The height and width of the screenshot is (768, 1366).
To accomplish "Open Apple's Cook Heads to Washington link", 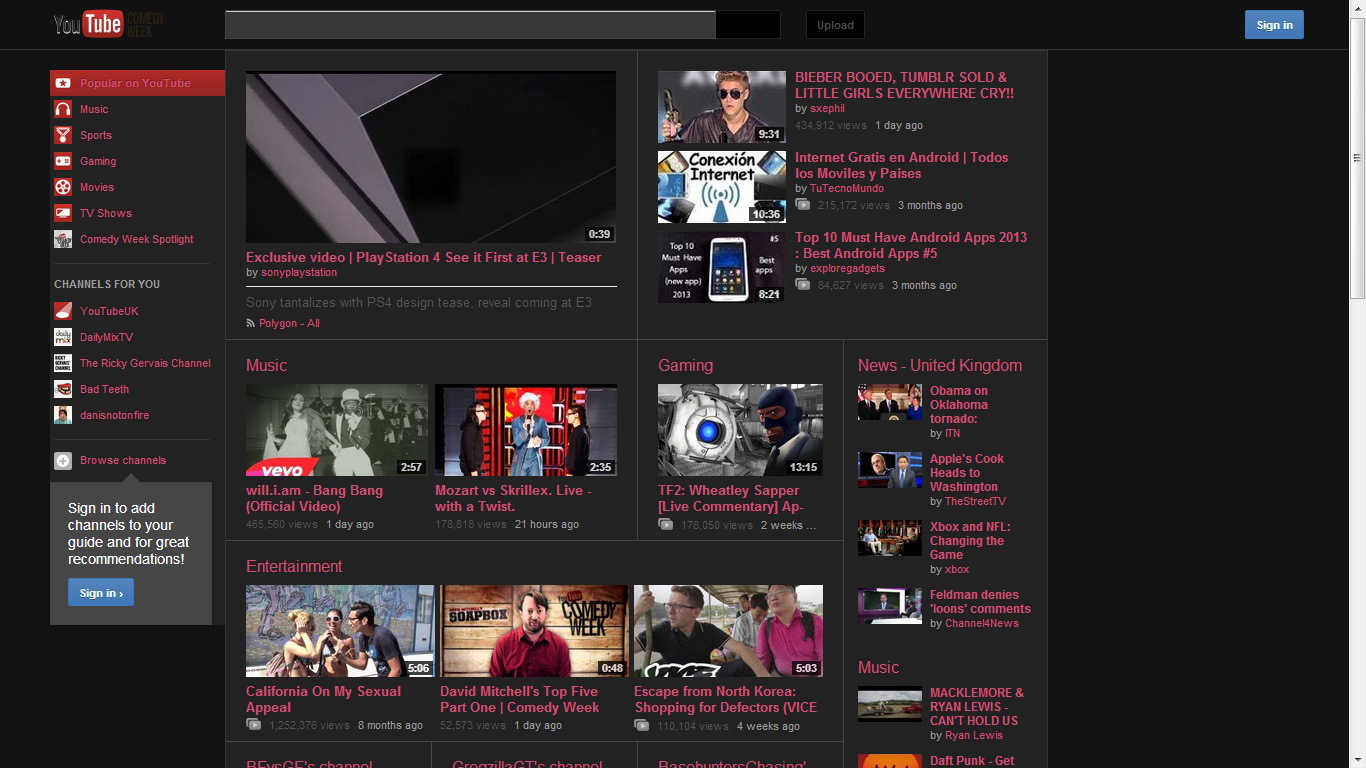I will click(967, 473).
